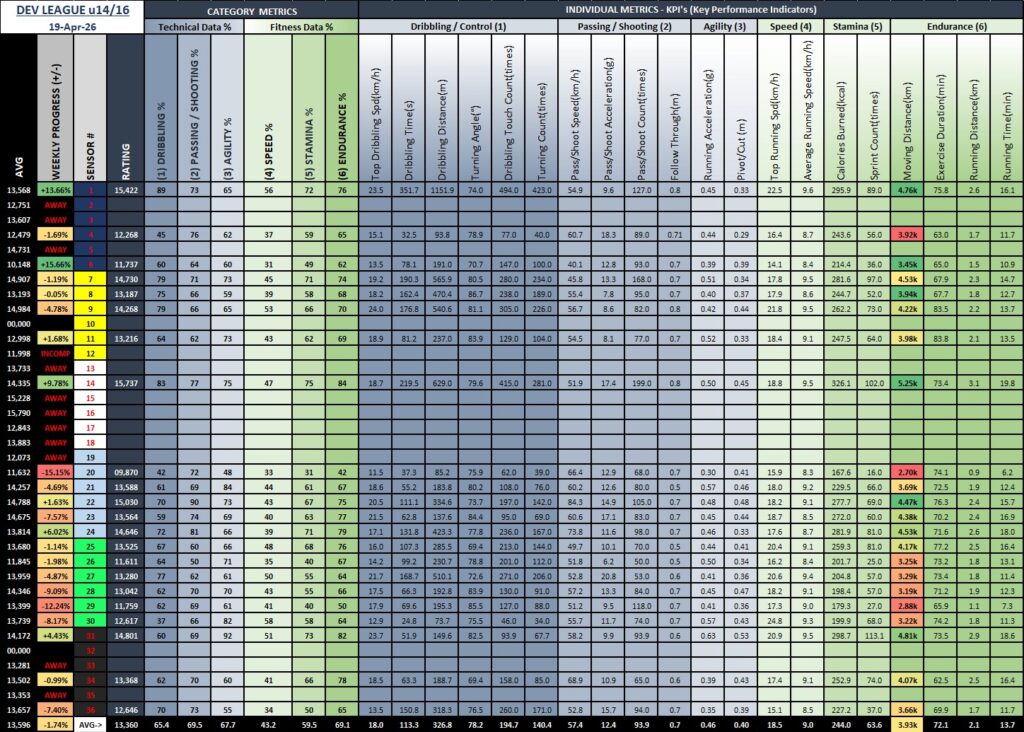The image size is (1024, 732).
Task: Click the 5.25k moving distance cell
Action: (908, 383)
